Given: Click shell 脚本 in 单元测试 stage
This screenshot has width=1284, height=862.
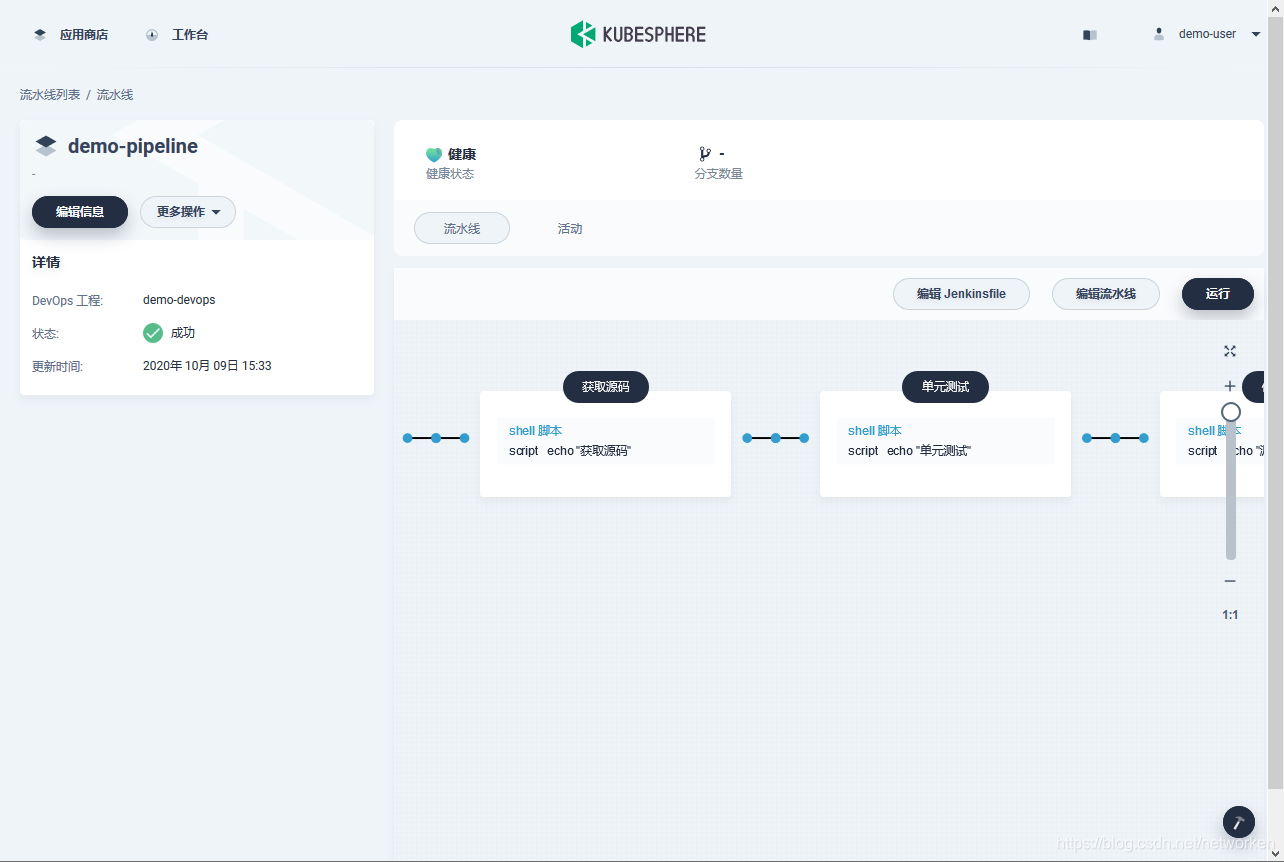Looking at the screenshot, I should (x=875, y=431).
